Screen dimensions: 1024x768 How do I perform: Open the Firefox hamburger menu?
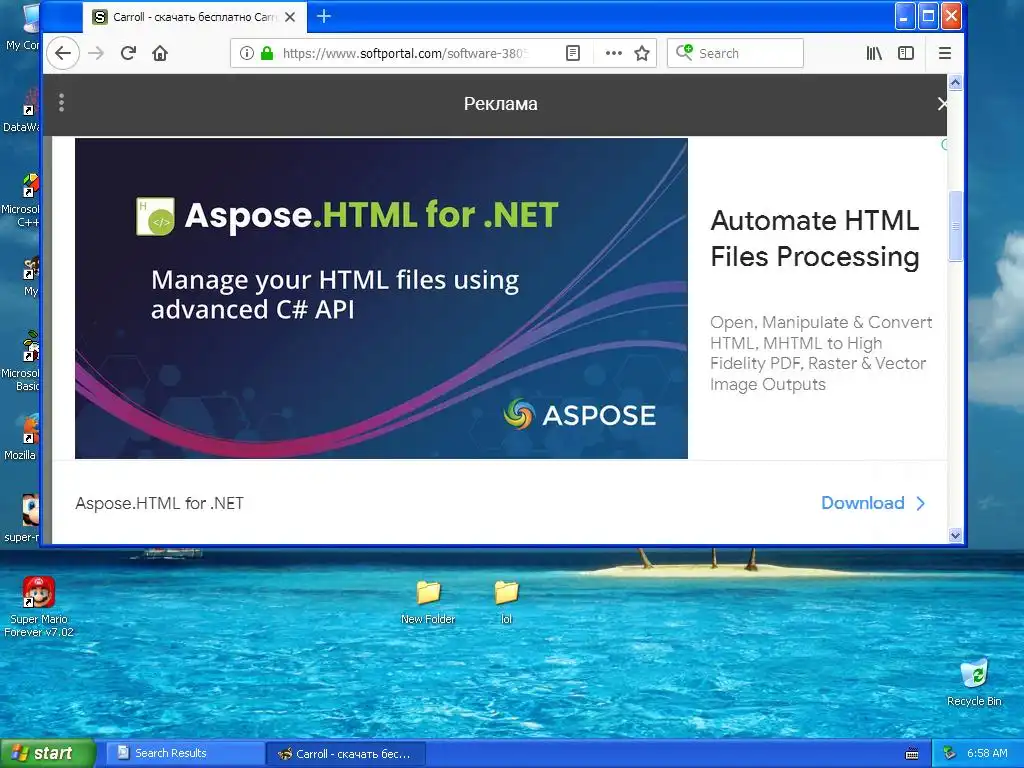[x=944, y=54]
